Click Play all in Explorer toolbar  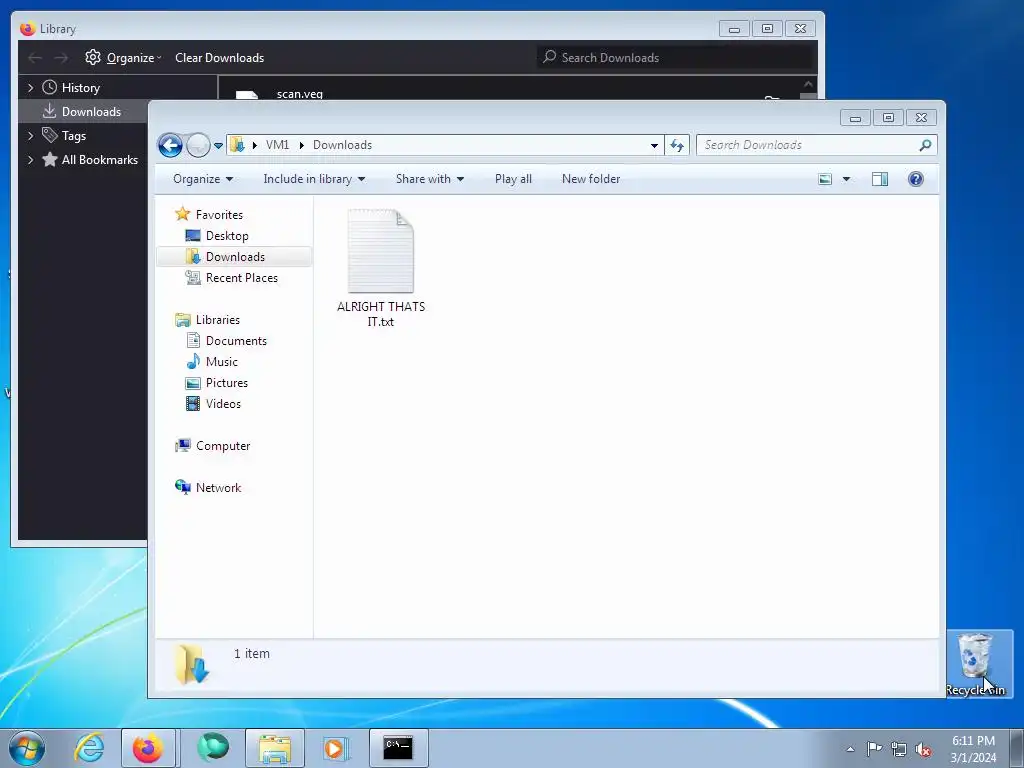coord(513,179)
